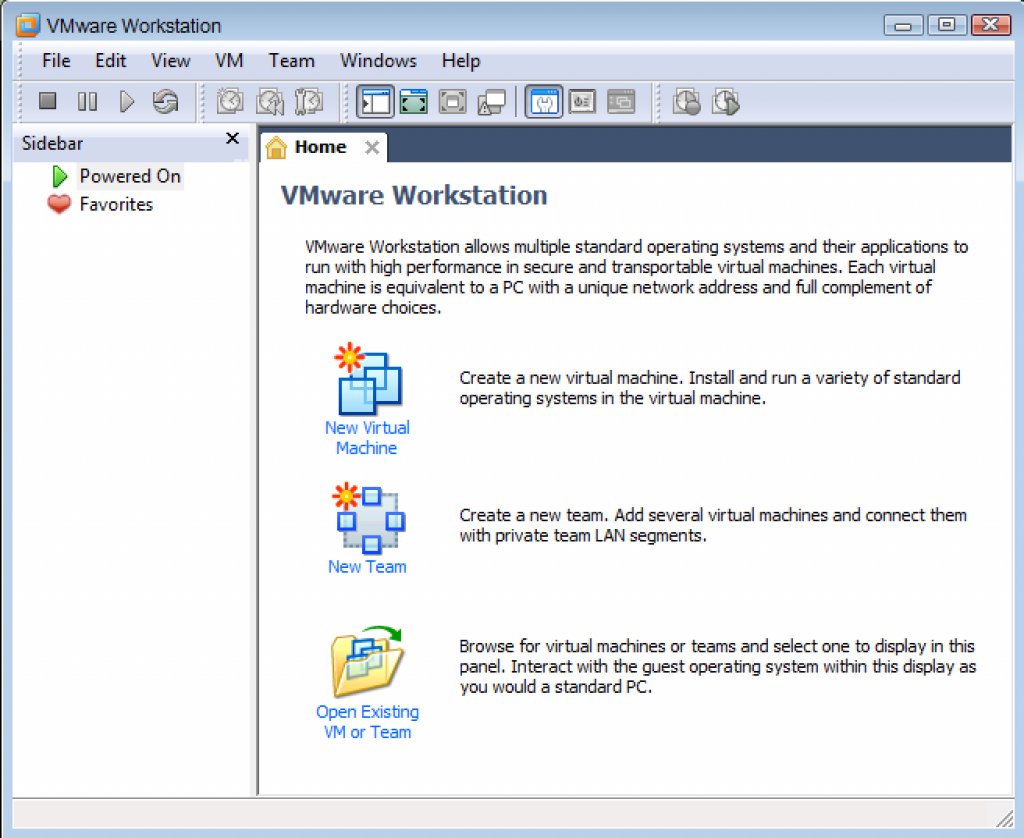Select Powered On in the sidebar
This screenshot has height=838, width=1024.
click(130, 176)
